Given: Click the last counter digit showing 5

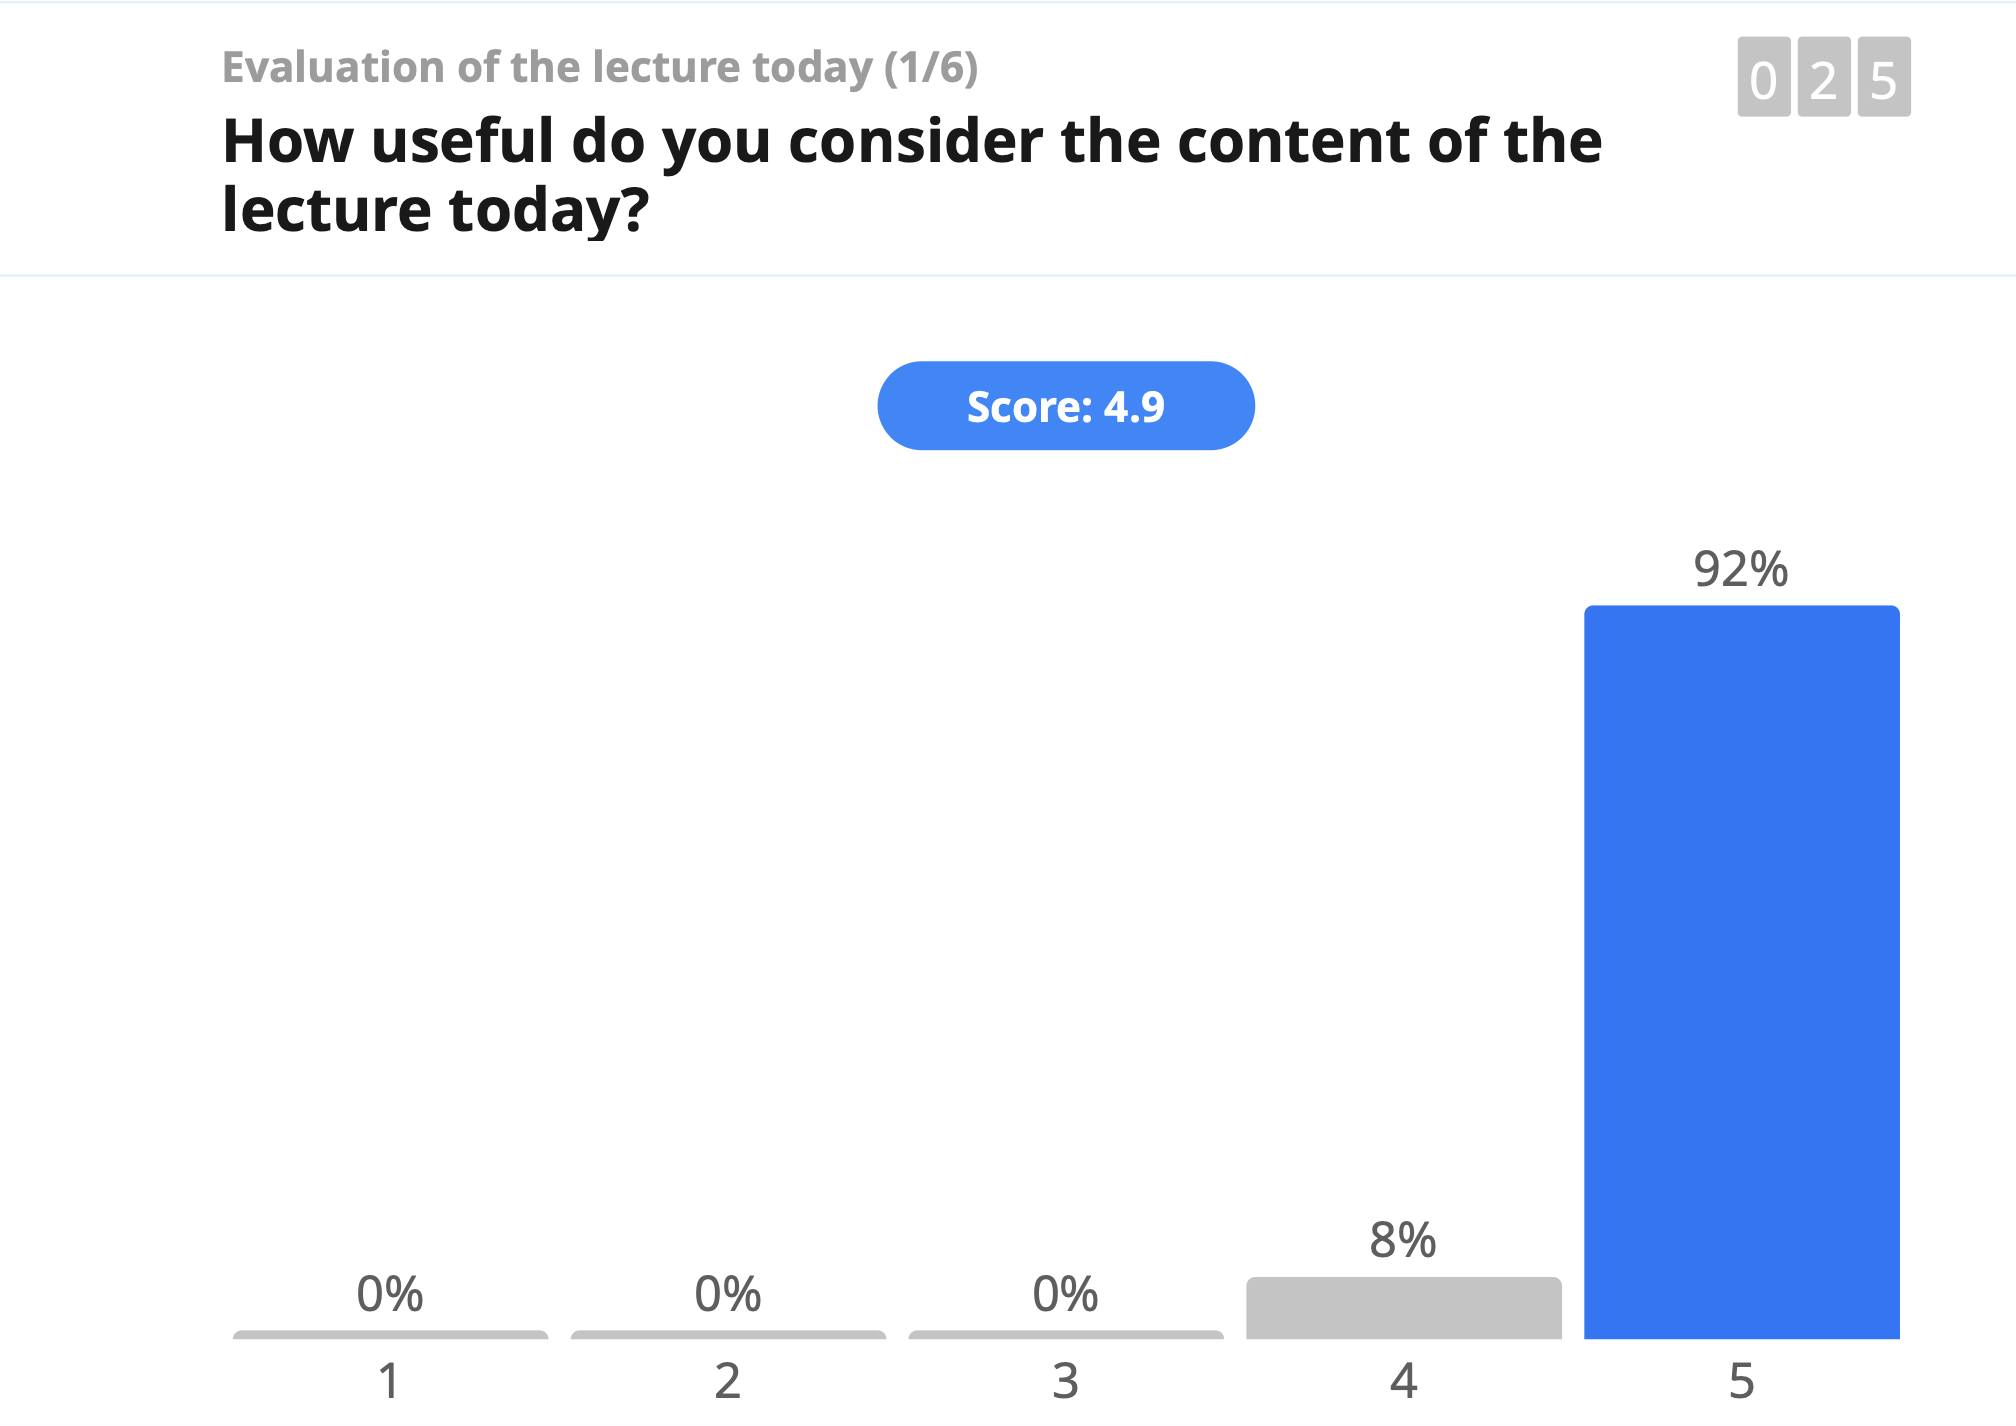Looking at the screenshot, I should (1884, 78).
